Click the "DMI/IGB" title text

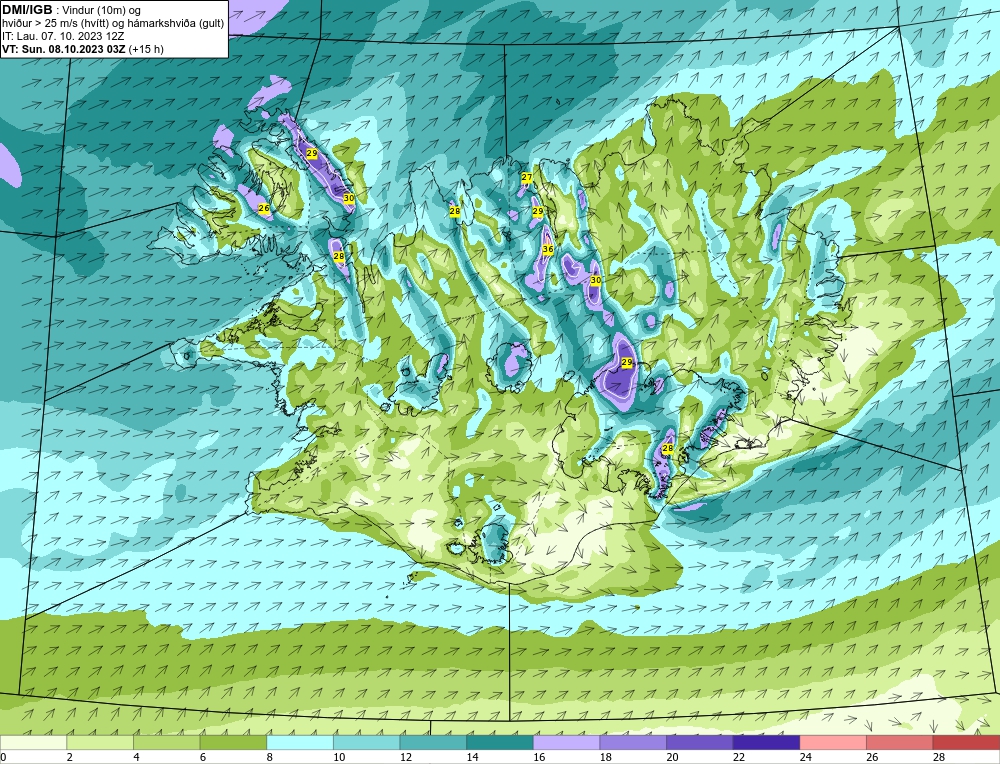[27, 10]
